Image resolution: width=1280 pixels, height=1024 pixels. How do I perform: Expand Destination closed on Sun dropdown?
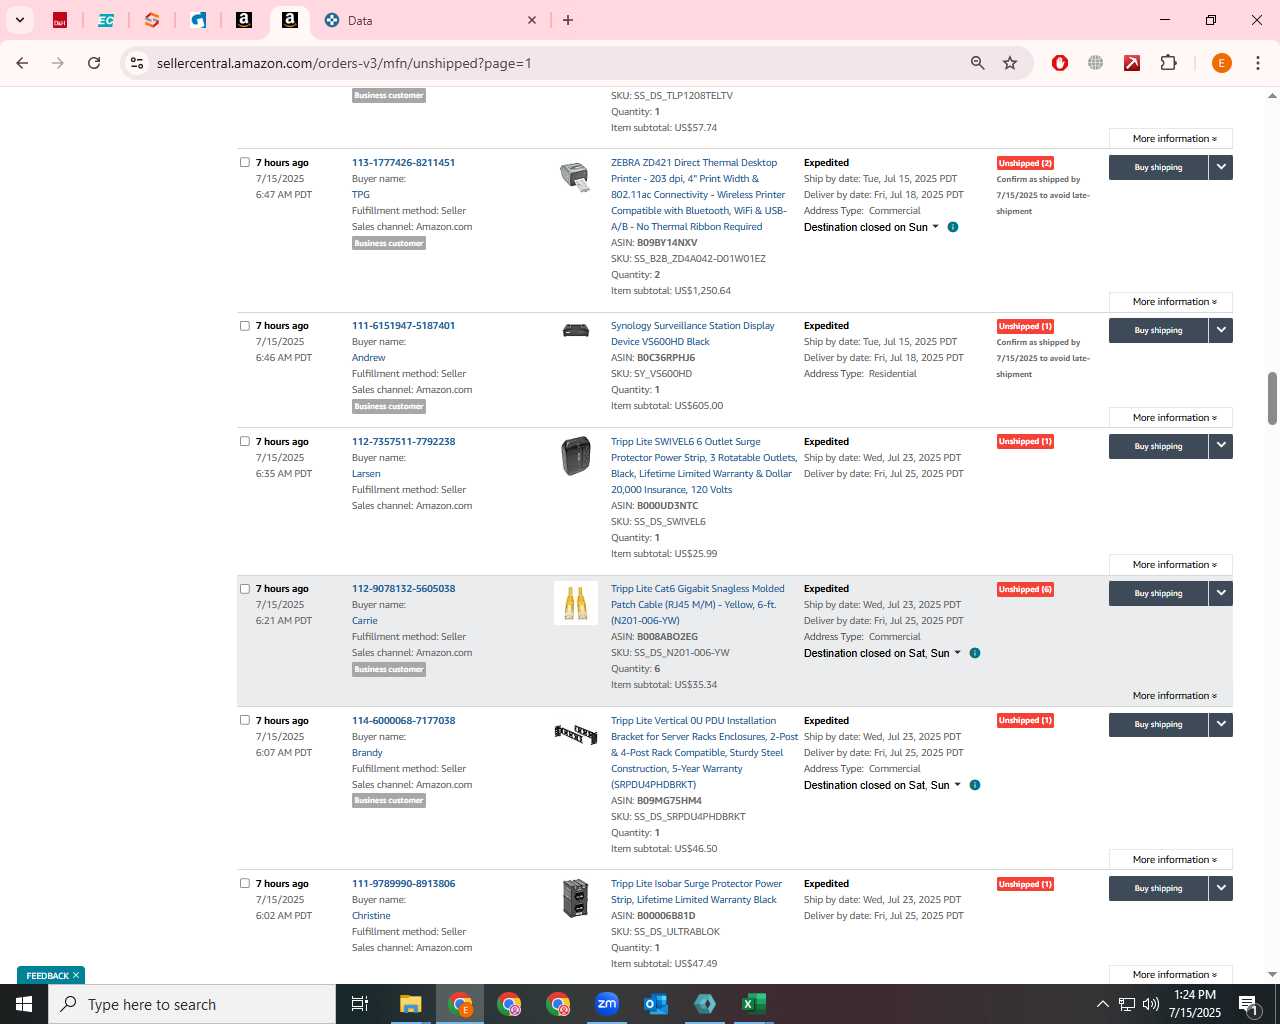[872, 227]
